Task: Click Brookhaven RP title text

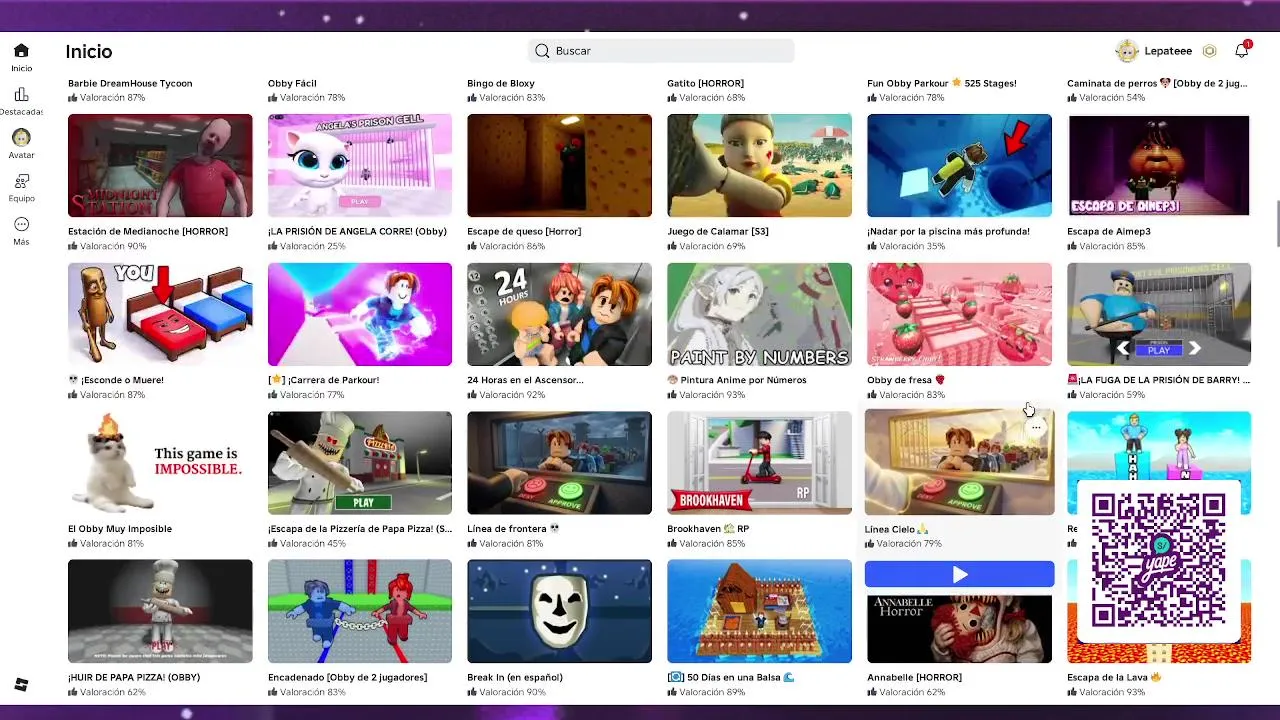Action: coord(708,528)
